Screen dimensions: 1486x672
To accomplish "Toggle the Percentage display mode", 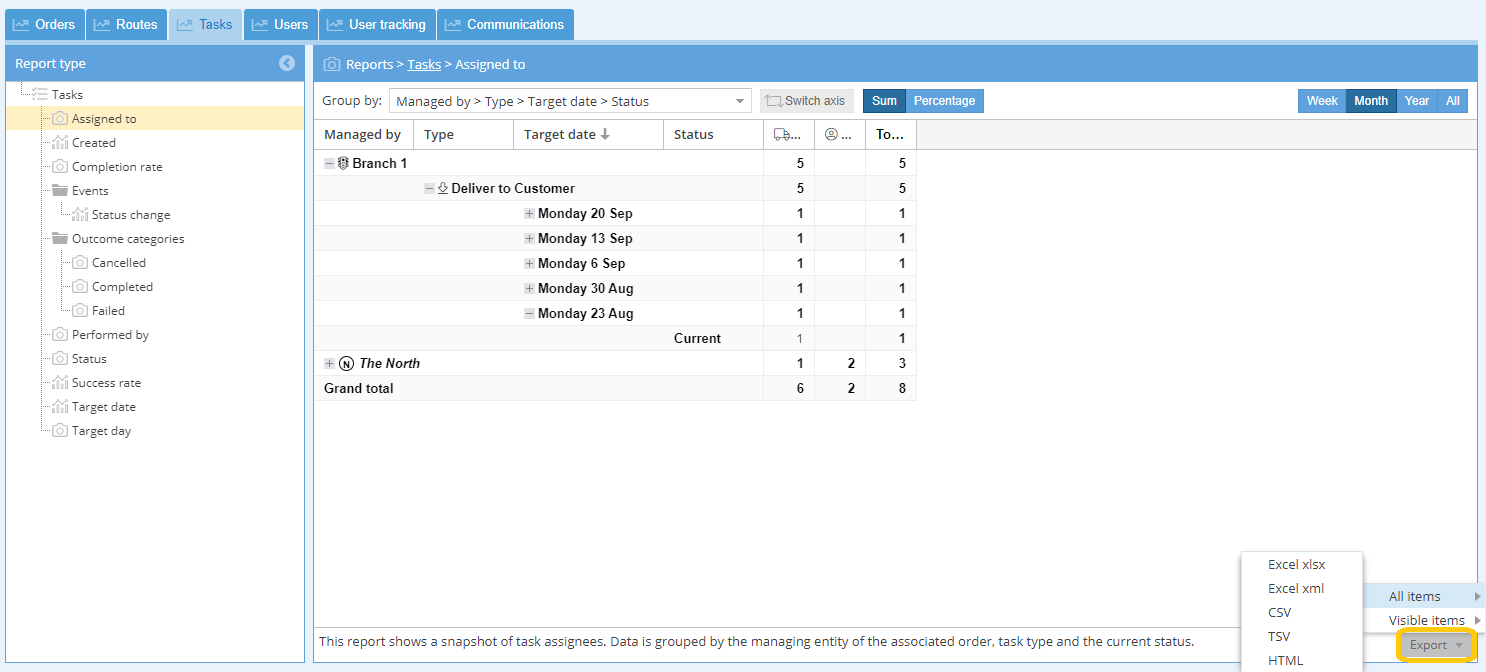I will (944, 101).
